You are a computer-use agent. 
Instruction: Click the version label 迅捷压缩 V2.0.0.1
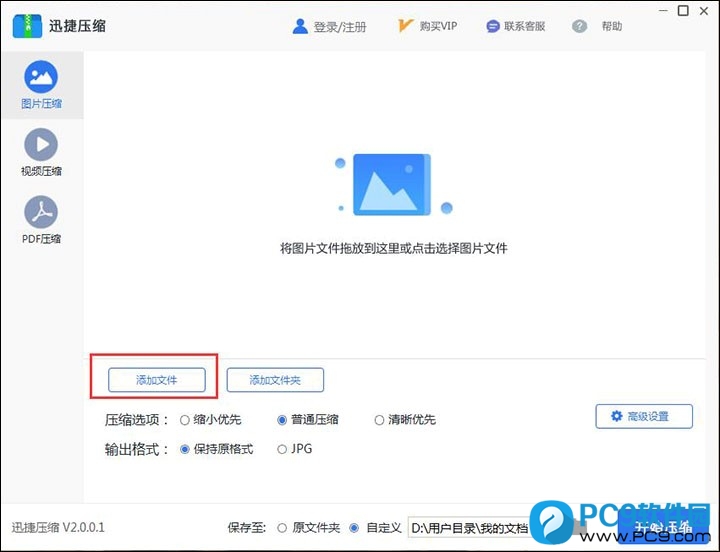click(x=58, y=527)
